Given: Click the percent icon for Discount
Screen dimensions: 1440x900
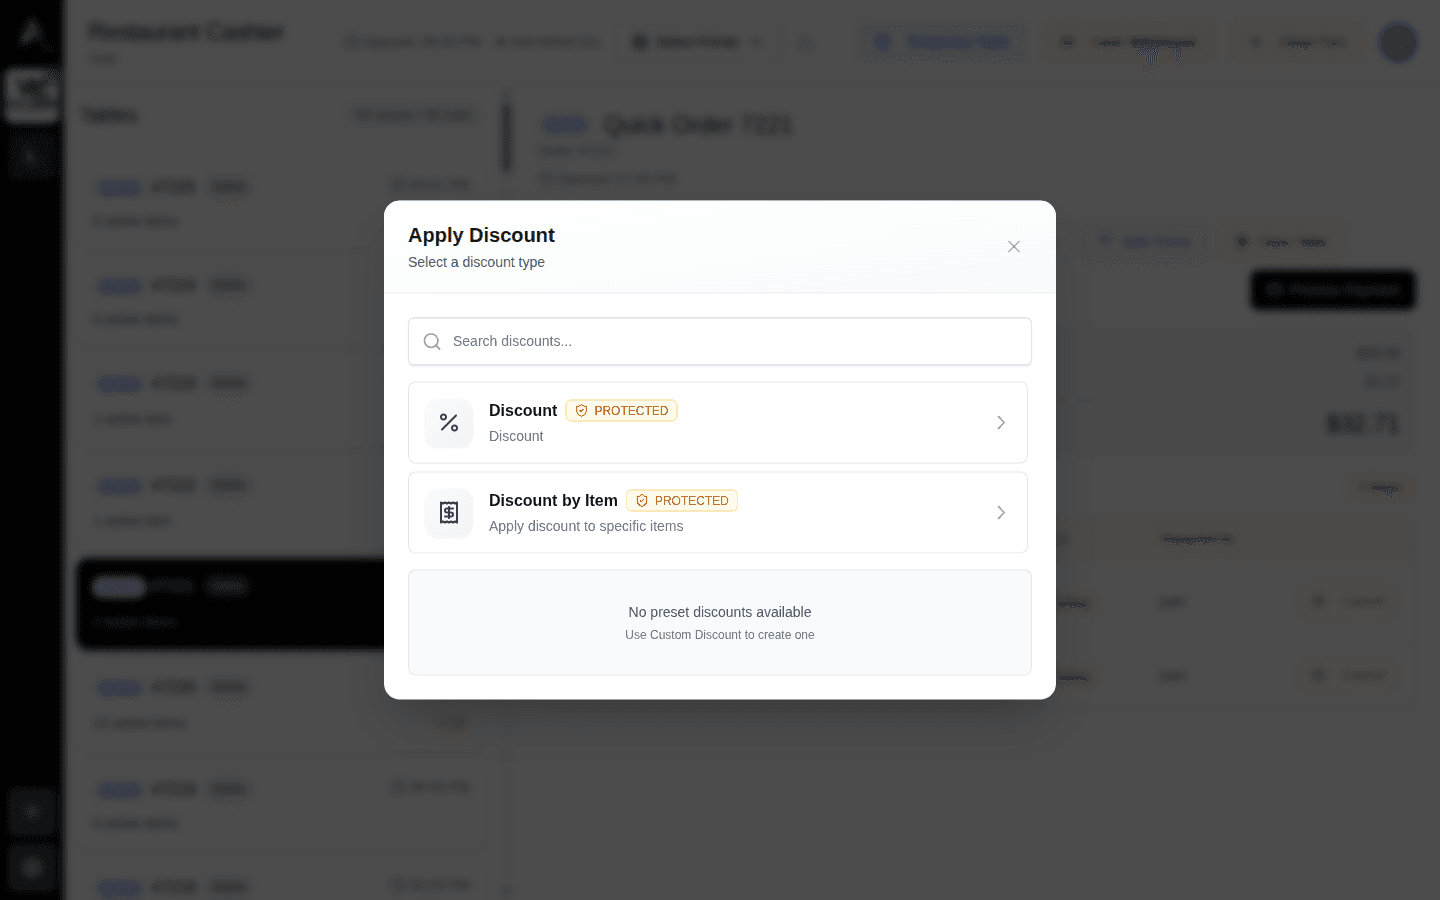Looking at the screenshot, I should [449, 423].
